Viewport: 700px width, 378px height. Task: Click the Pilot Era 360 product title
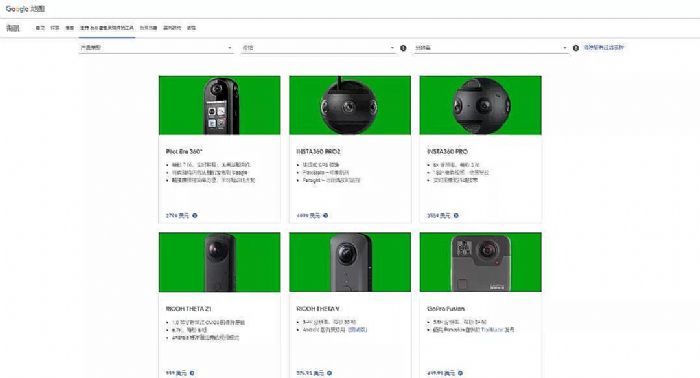(184, 152)
